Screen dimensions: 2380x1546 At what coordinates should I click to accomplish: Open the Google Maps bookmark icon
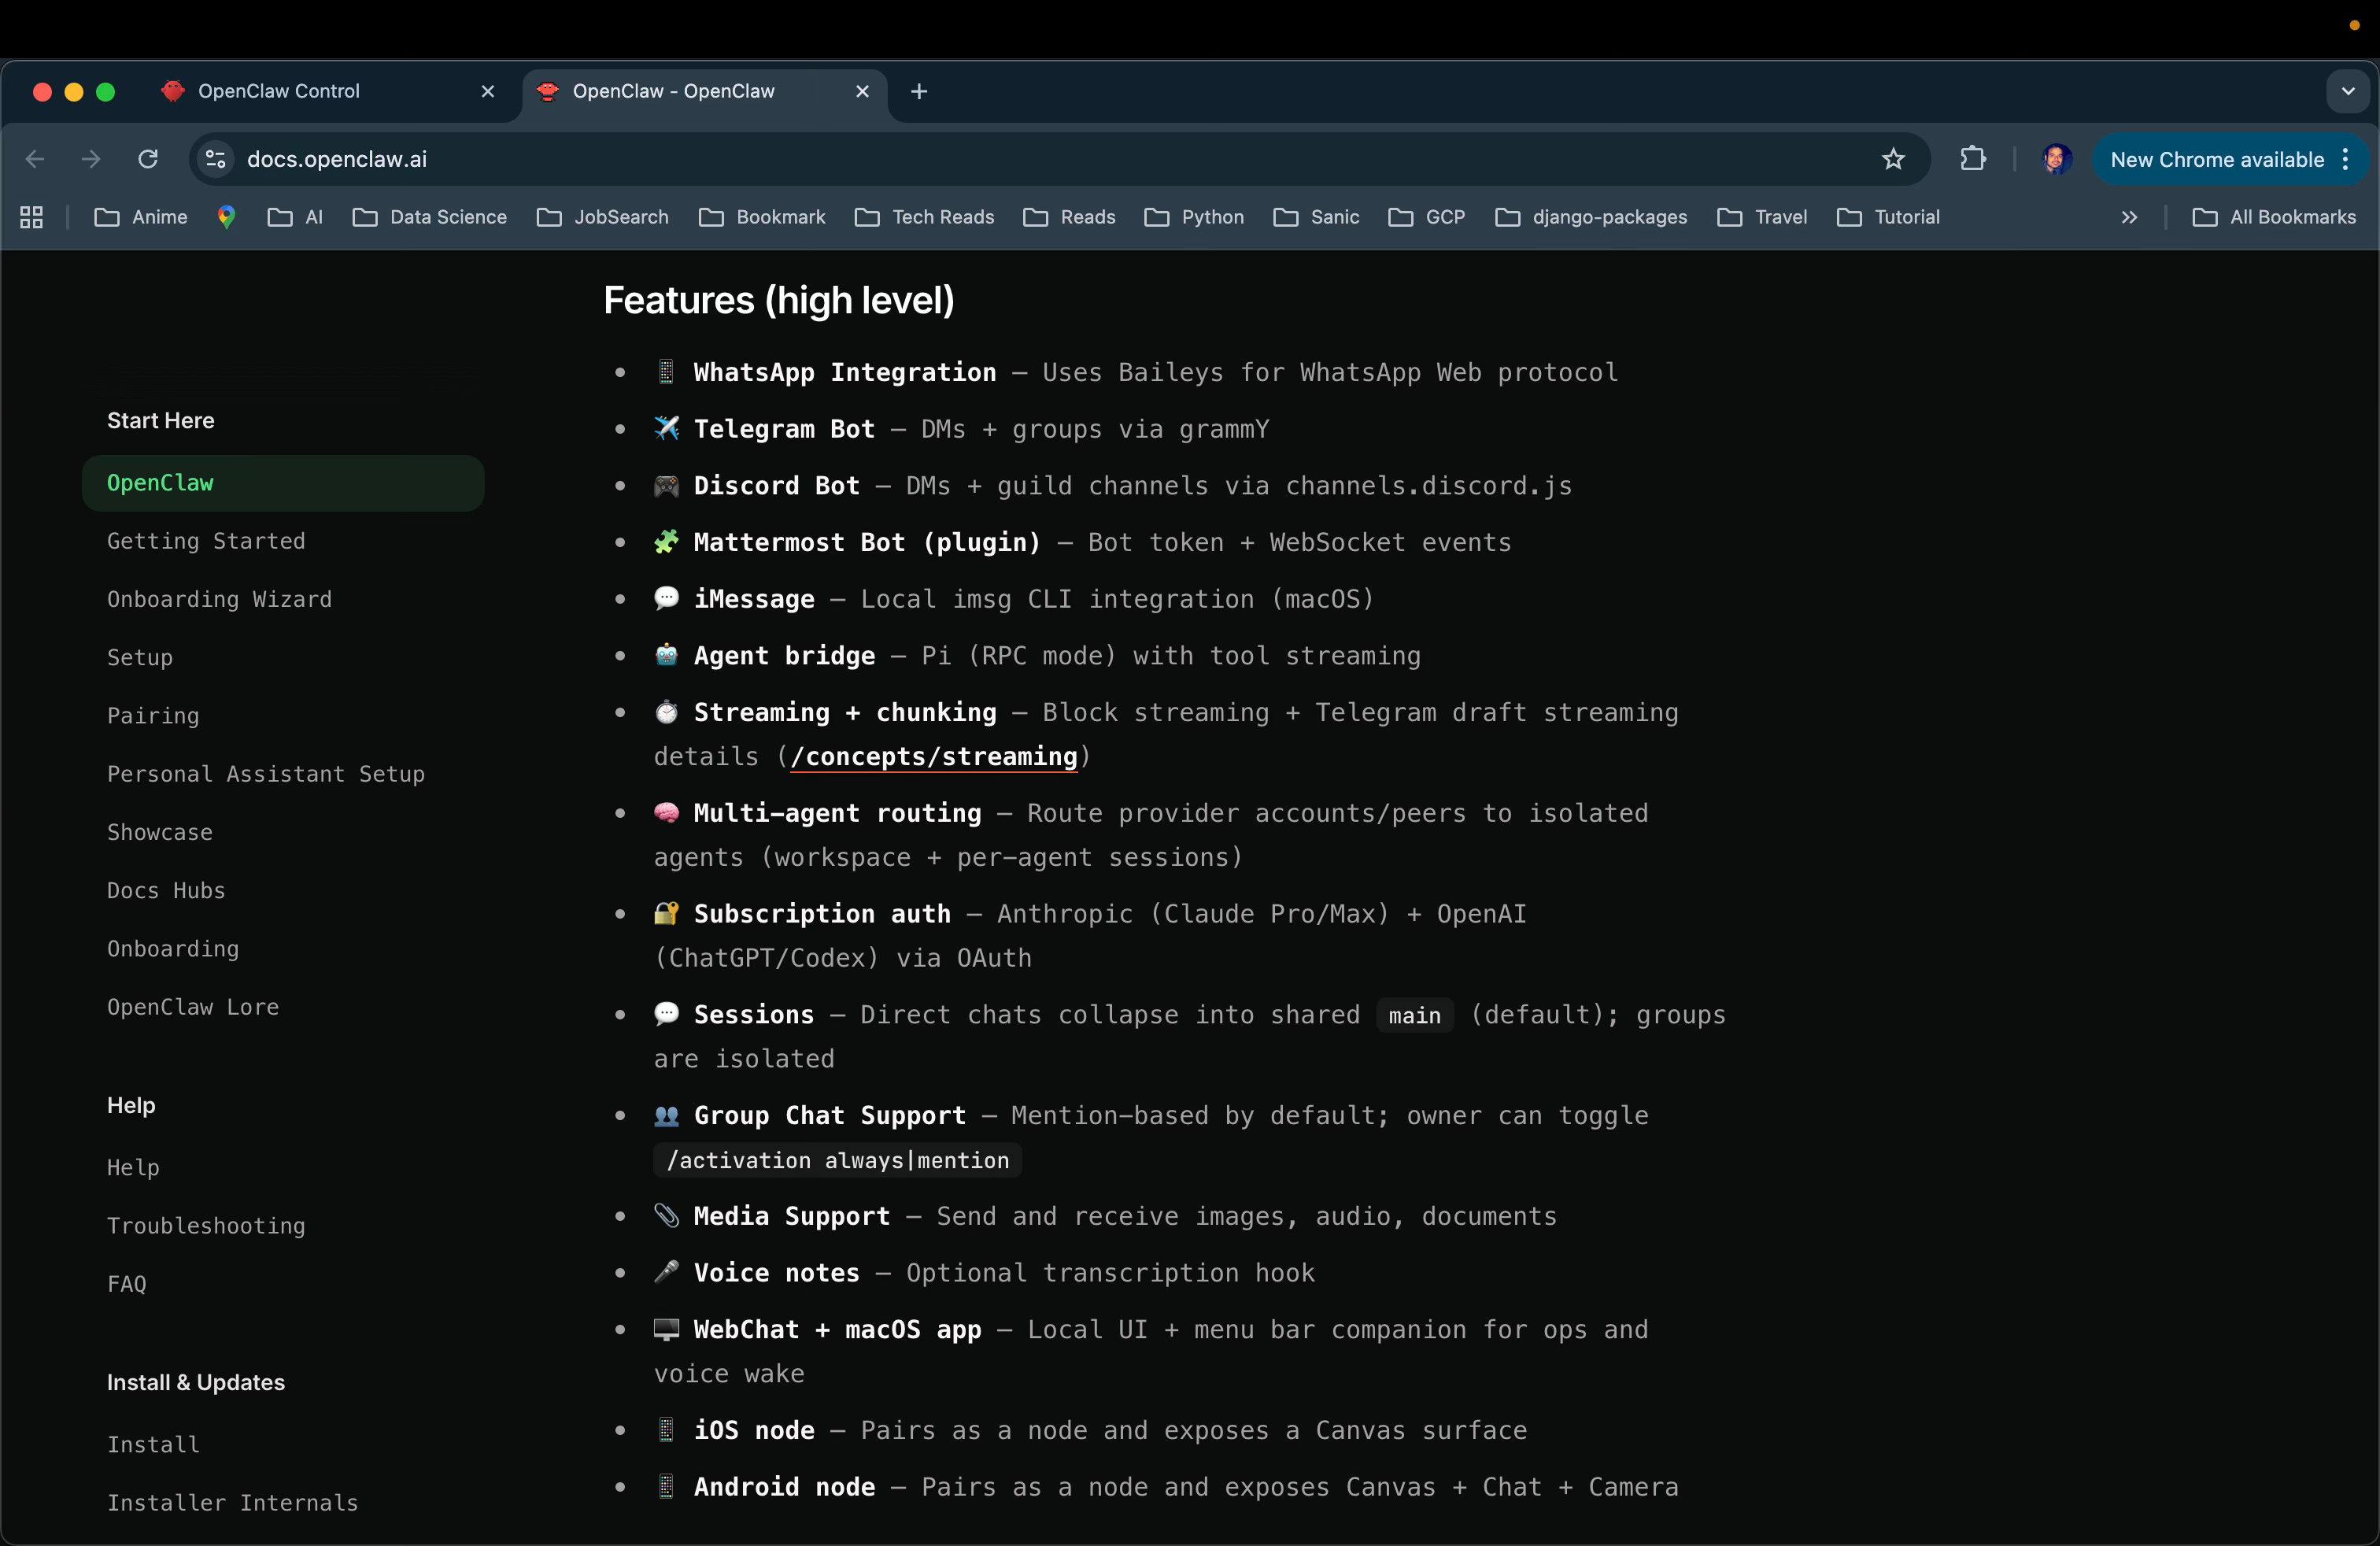pyautogui.click(x=227, y=217)
